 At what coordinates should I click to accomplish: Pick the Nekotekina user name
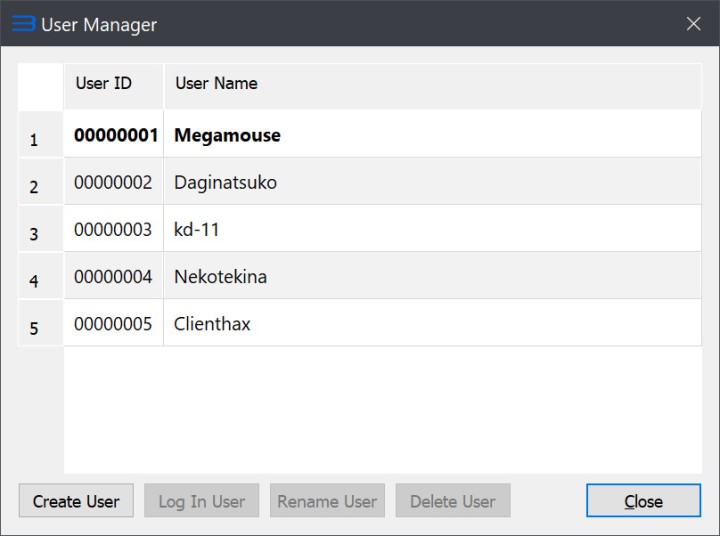click(220, 277)
